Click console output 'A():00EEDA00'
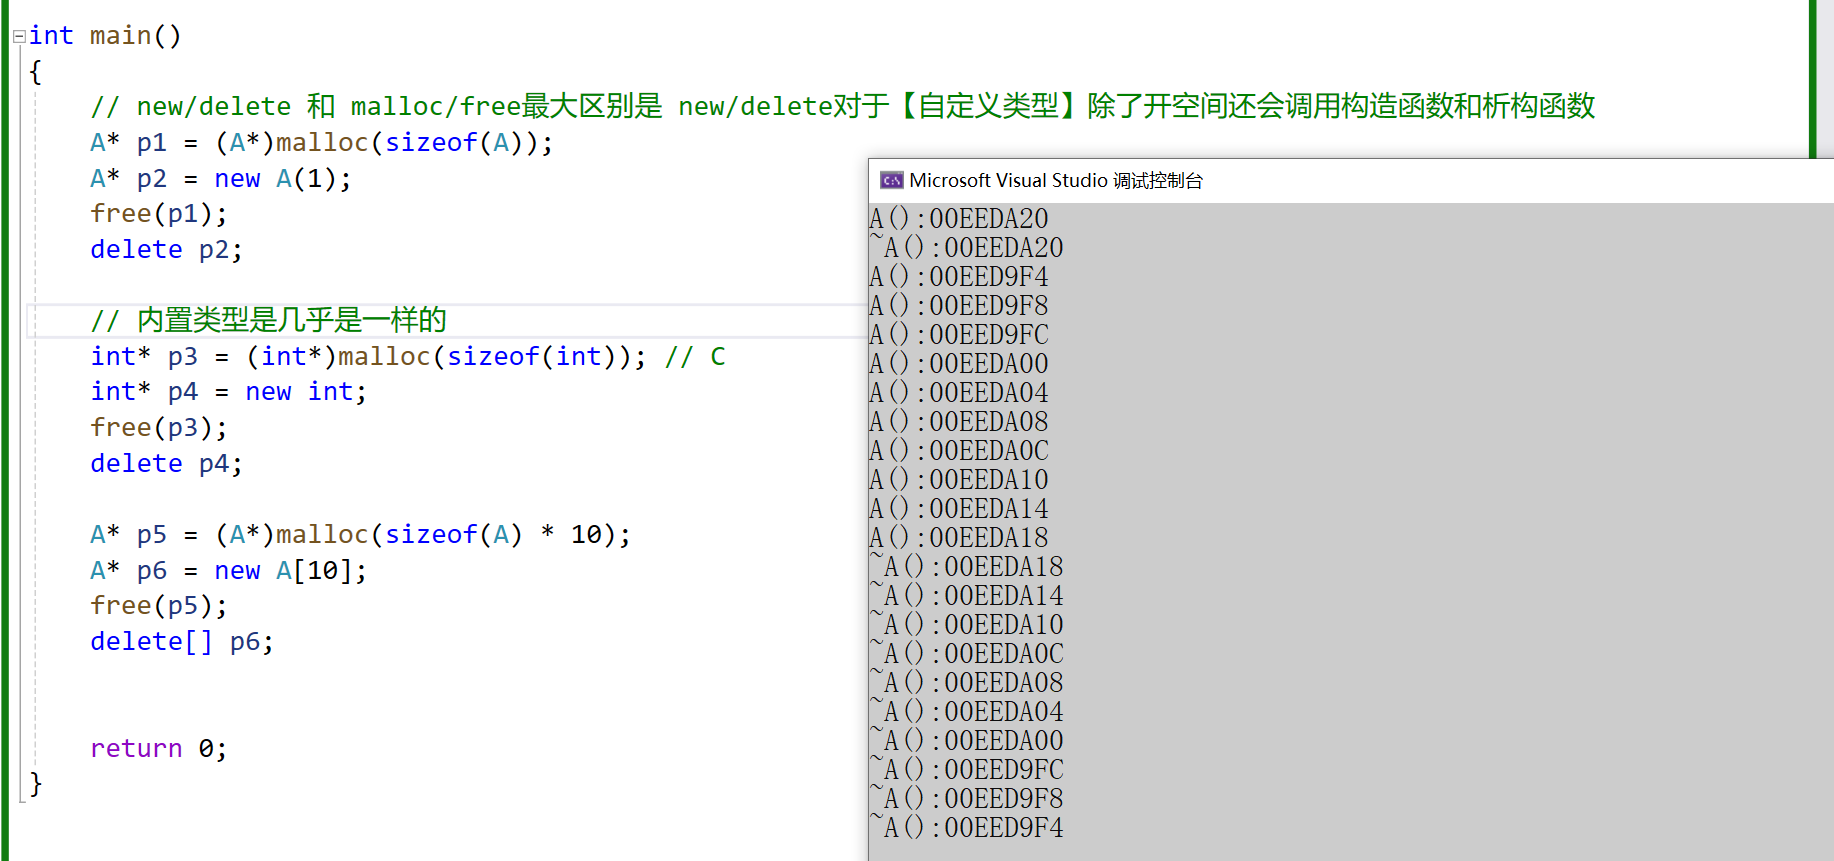The height and width of the screenshot is (861, 1834). click(x=959, y=364)
